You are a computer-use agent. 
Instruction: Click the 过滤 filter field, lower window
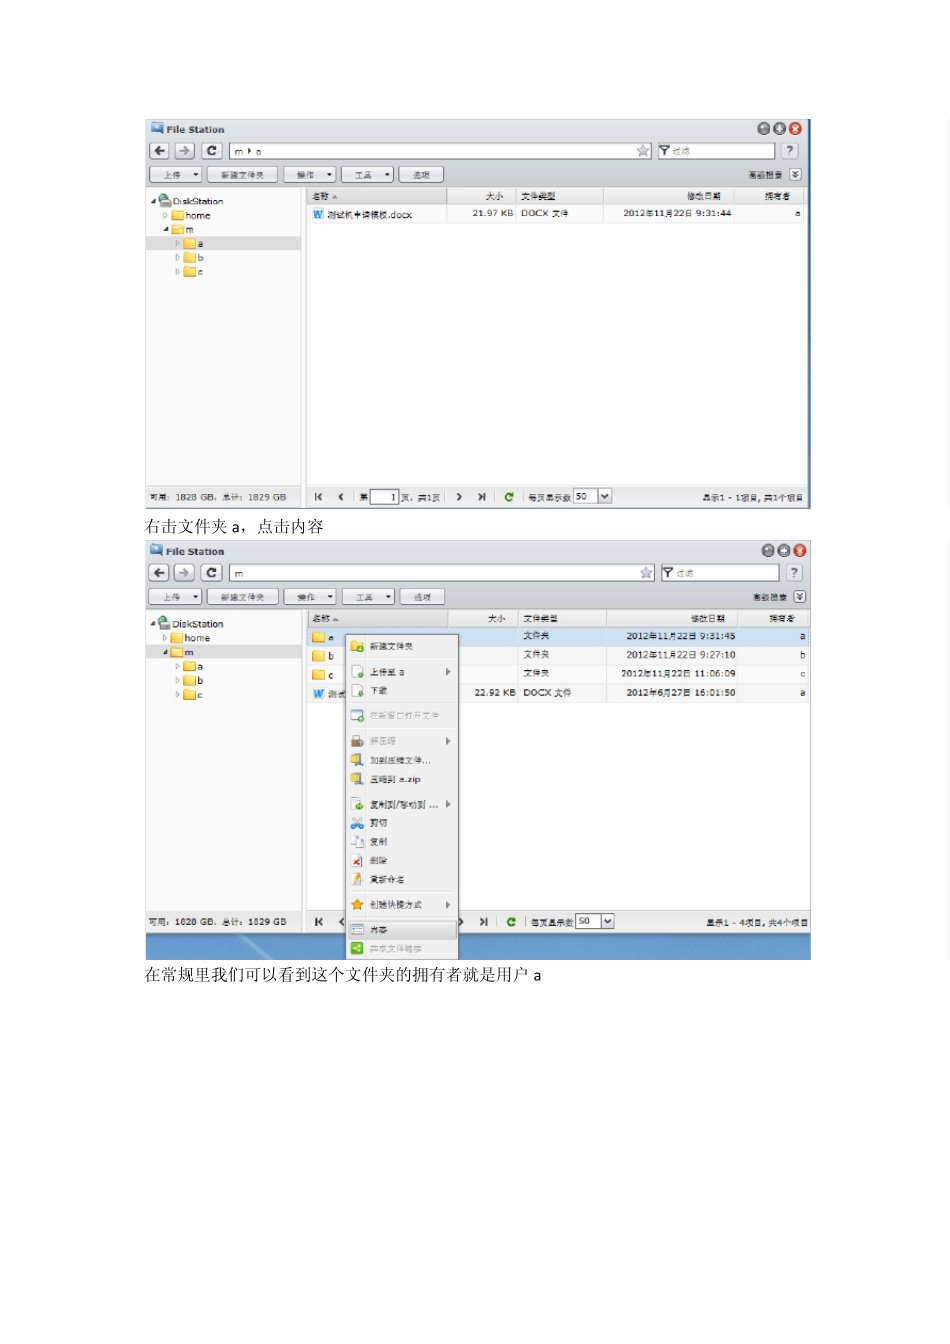(720, 573)
